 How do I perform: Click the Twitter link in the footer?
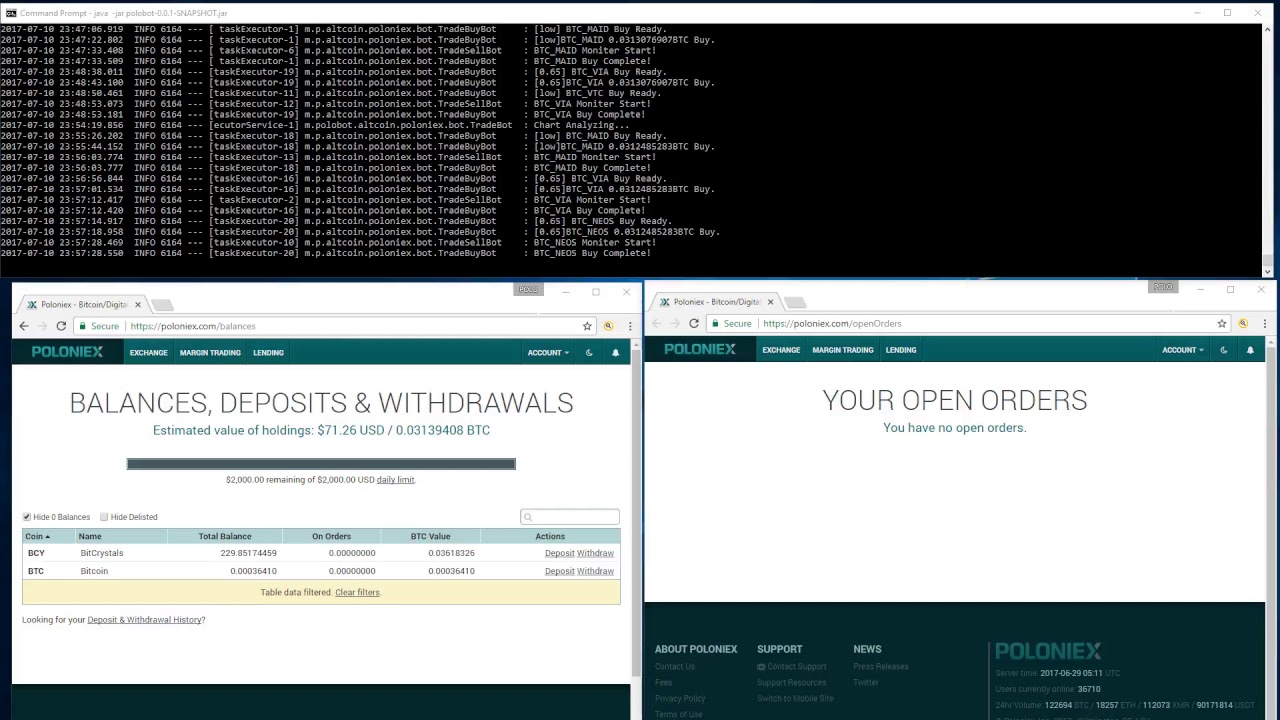(x=866, y=682)
